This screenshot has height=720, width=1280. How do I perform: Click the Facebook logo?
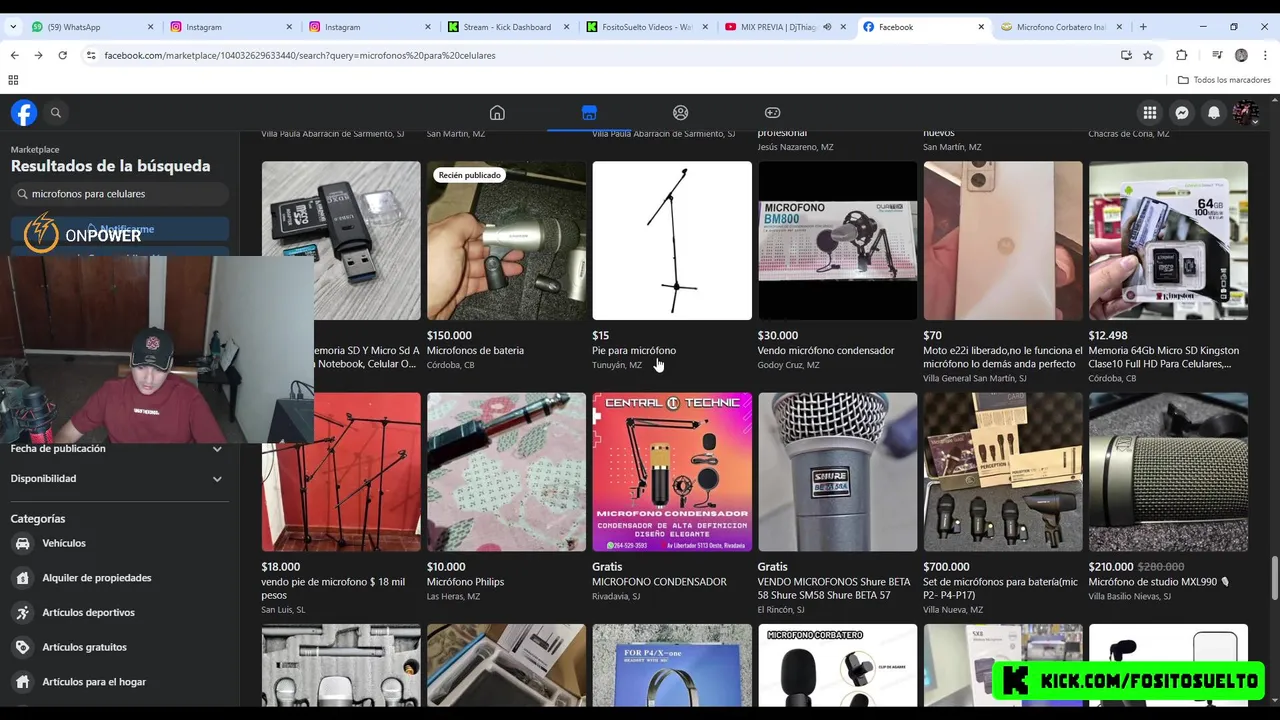tap(24, 113)
